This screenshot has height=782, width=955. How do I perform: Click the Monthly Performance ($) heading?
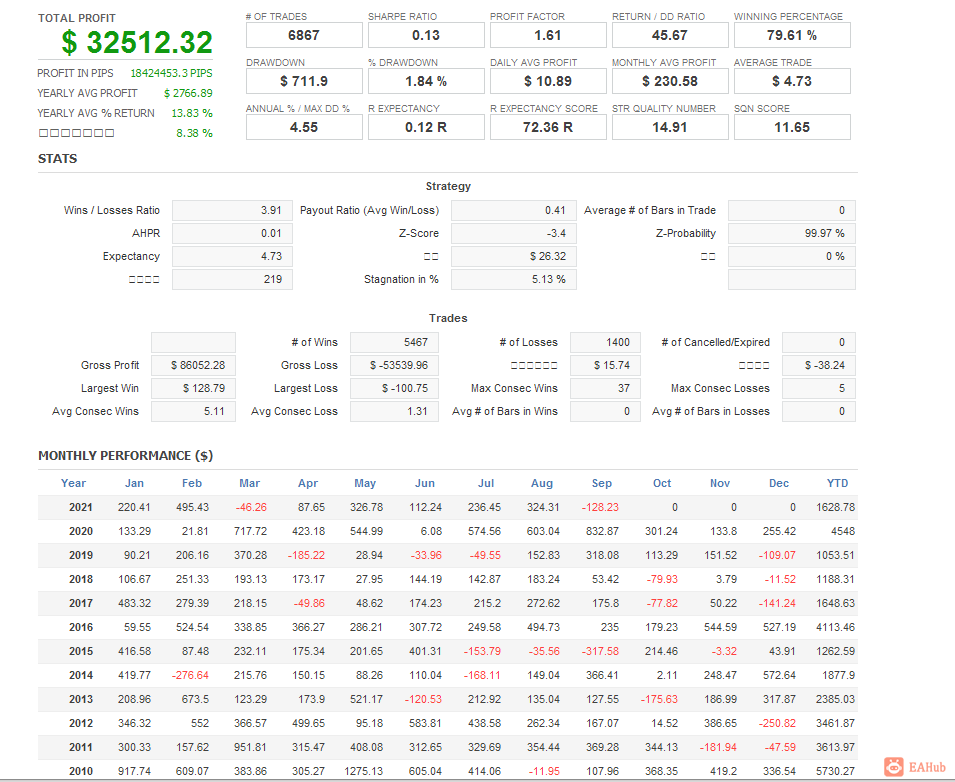pos(125,456)
